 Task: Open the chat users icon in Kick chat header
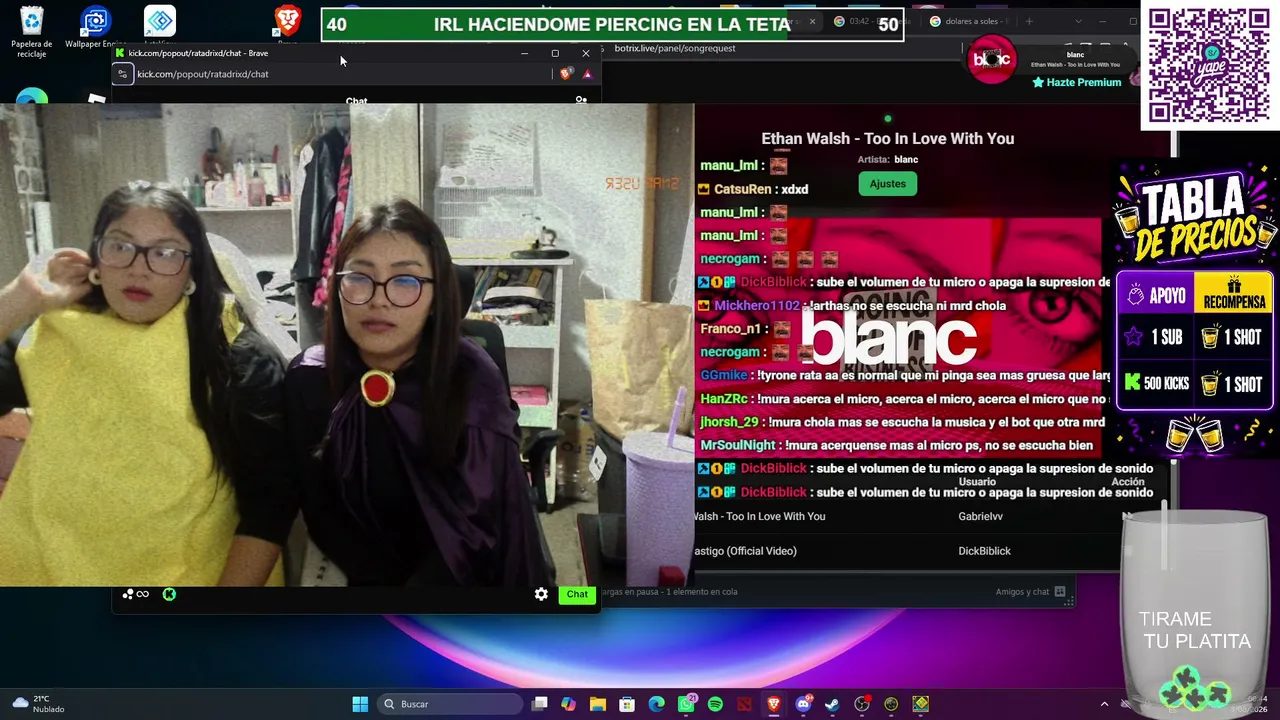pos(581,100)
